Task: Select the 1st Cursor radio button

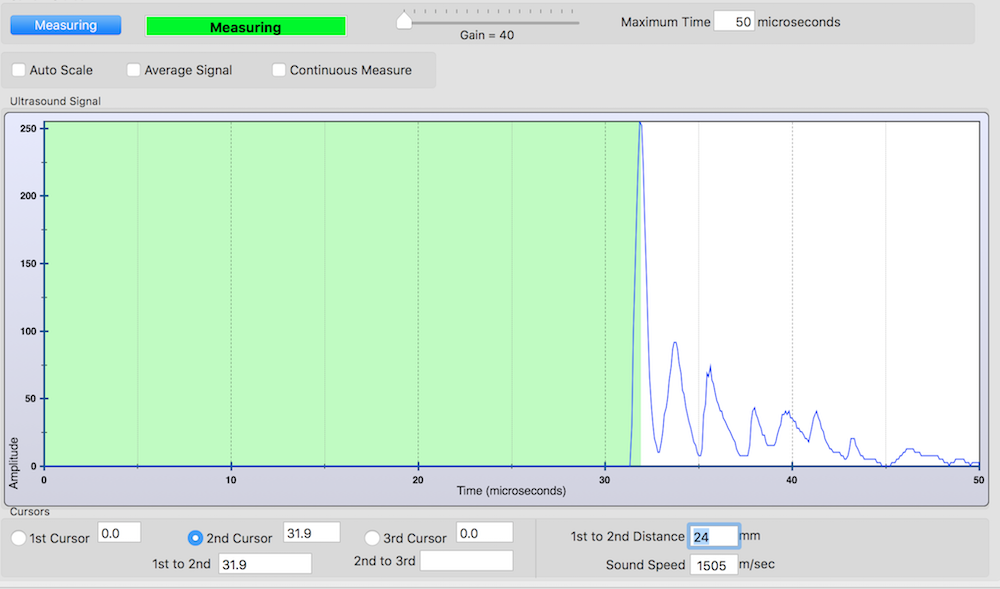Action: pyautogui.click(x=18, y=538)
